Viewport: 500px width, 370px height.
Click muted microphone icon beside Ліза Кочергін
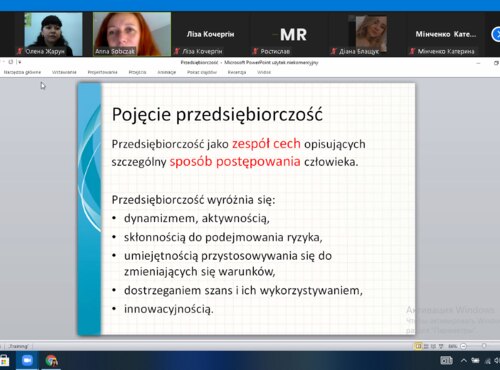point(177,51)
